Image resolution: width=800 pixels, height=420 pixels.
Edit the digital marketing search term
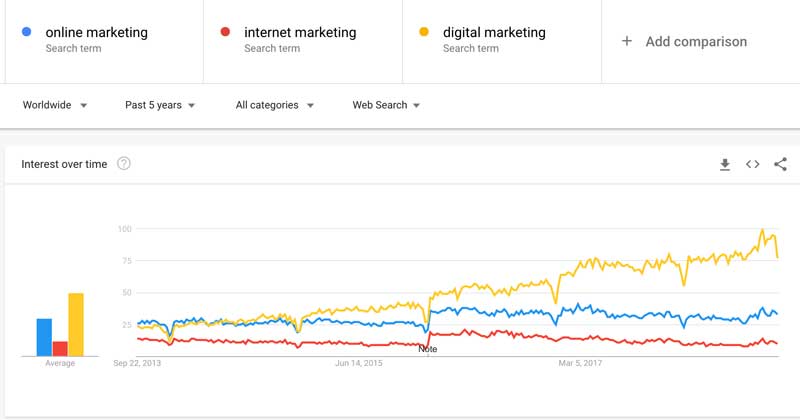pos(494,32)
